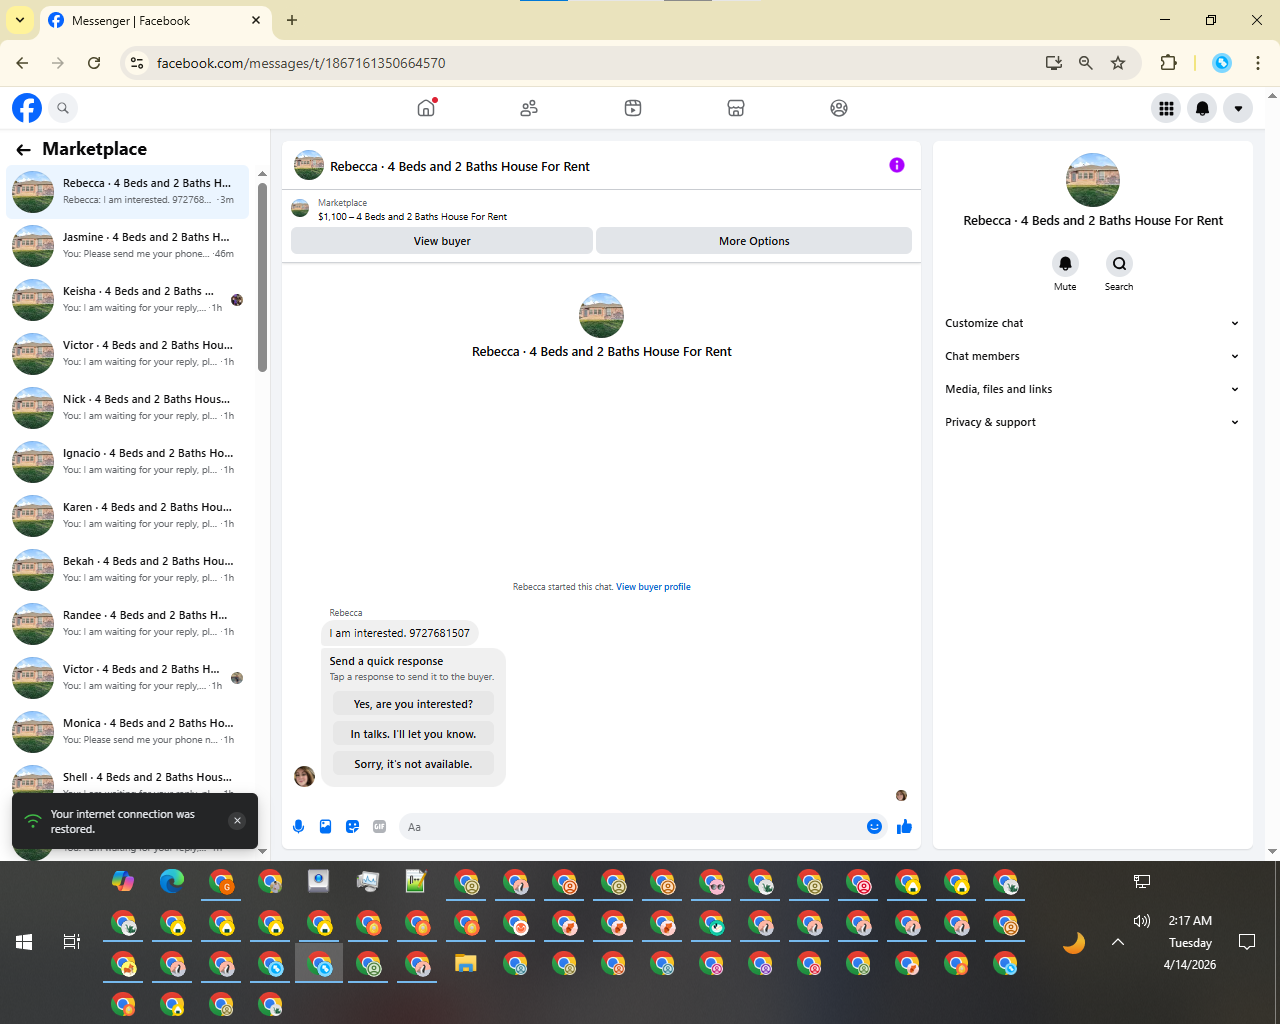Open the account dropdown arrow
This screenshot has height=1024, width=1280.
pos(1238,108)
